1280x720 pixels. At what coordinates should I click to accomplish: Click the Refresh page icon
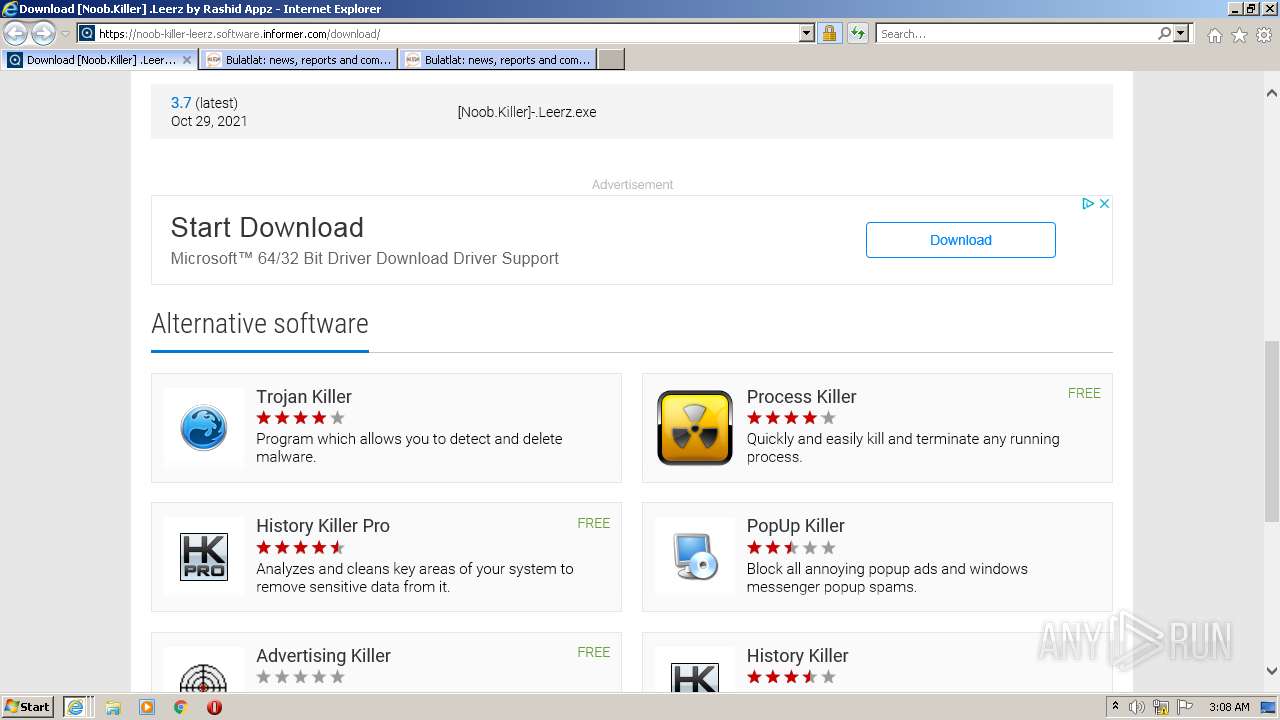(x=857, y=33)
